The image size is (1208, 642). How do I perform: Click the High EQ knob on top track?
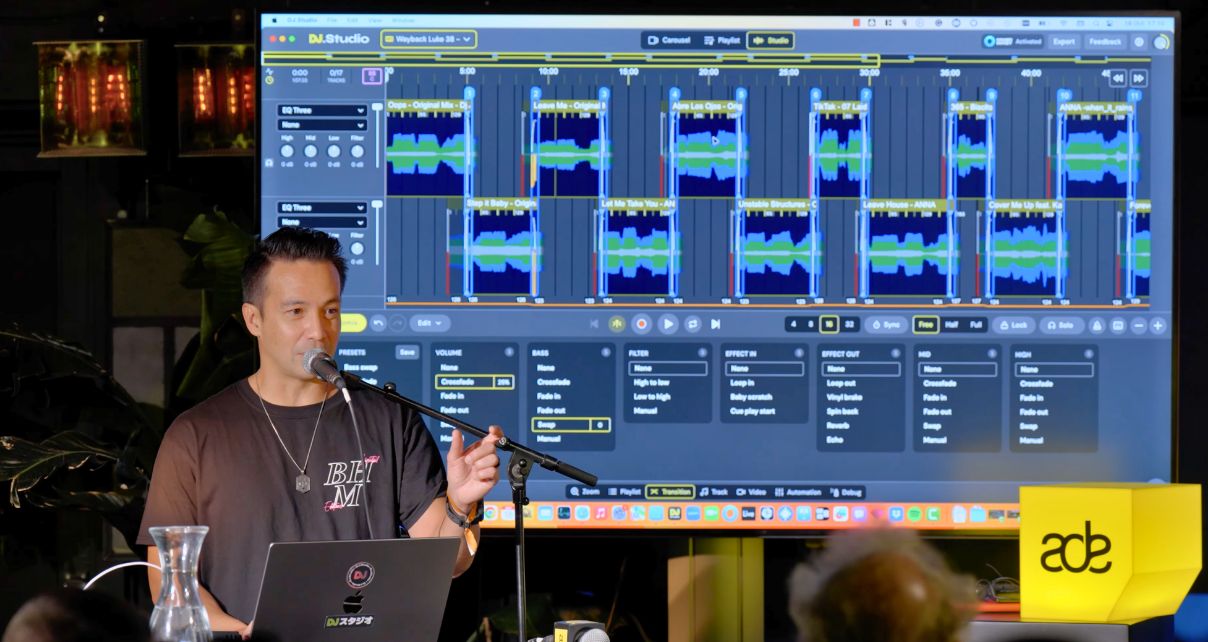[x=287, y=151]
